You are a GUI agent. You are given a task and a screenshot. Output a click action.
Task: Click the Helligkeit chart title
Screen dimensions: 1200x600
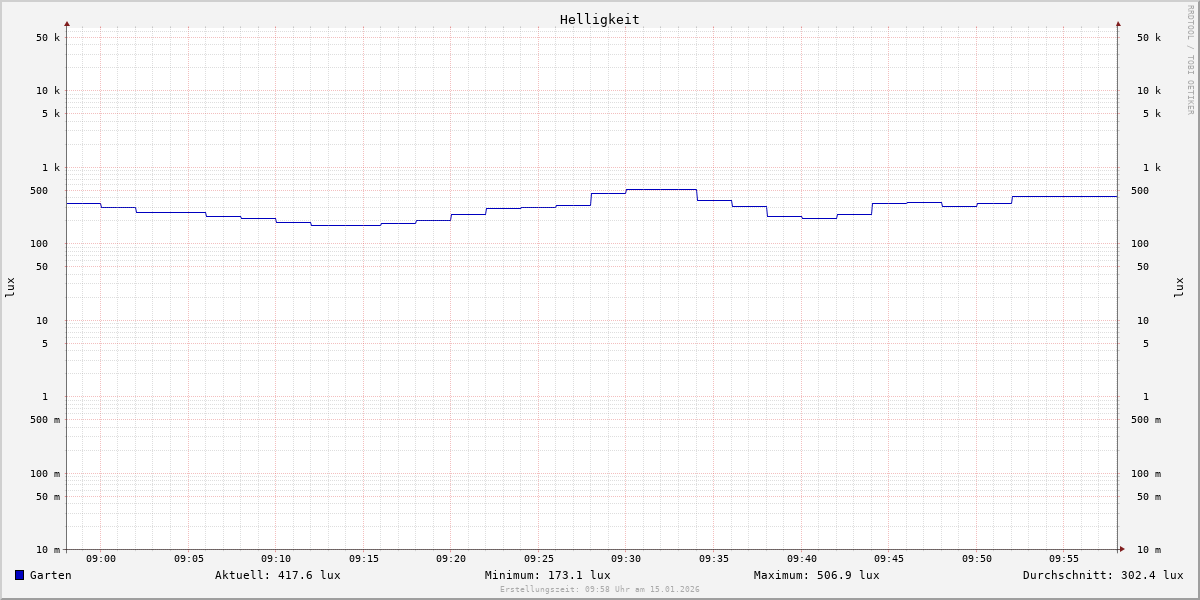tap(599, 19)
